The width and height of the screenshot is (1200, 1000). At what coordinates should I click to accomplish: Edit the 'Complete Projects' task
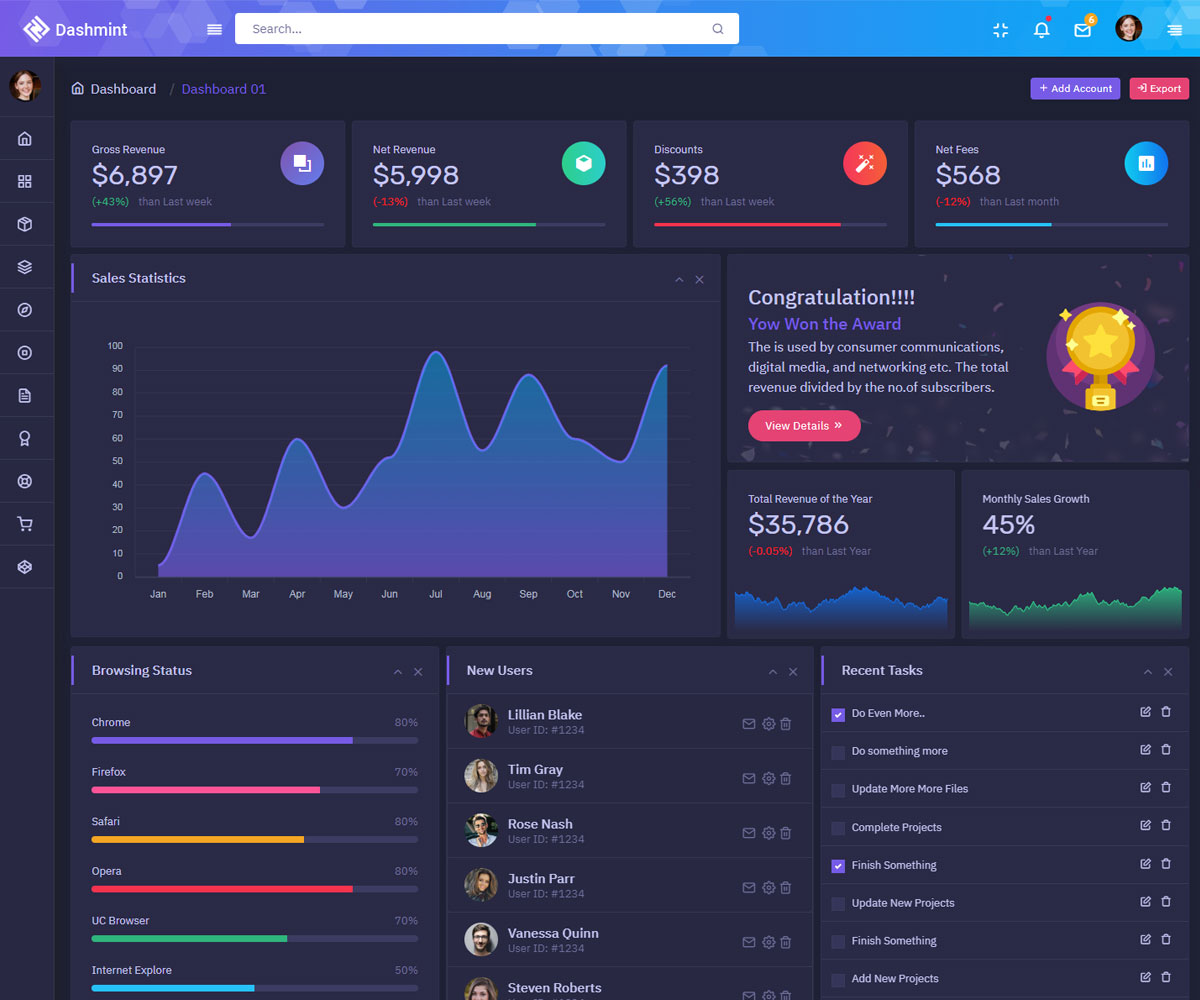pos(1145,826)
